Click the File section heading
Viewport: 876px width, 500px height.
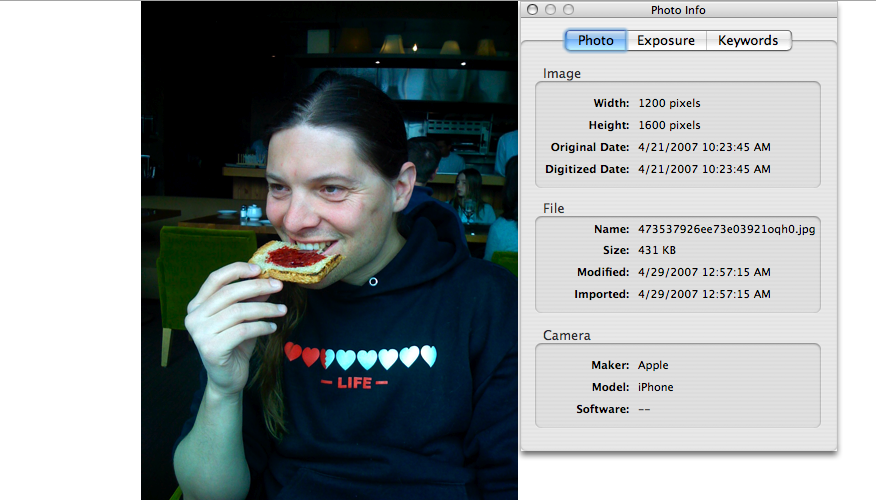click(x=554, y=208)
